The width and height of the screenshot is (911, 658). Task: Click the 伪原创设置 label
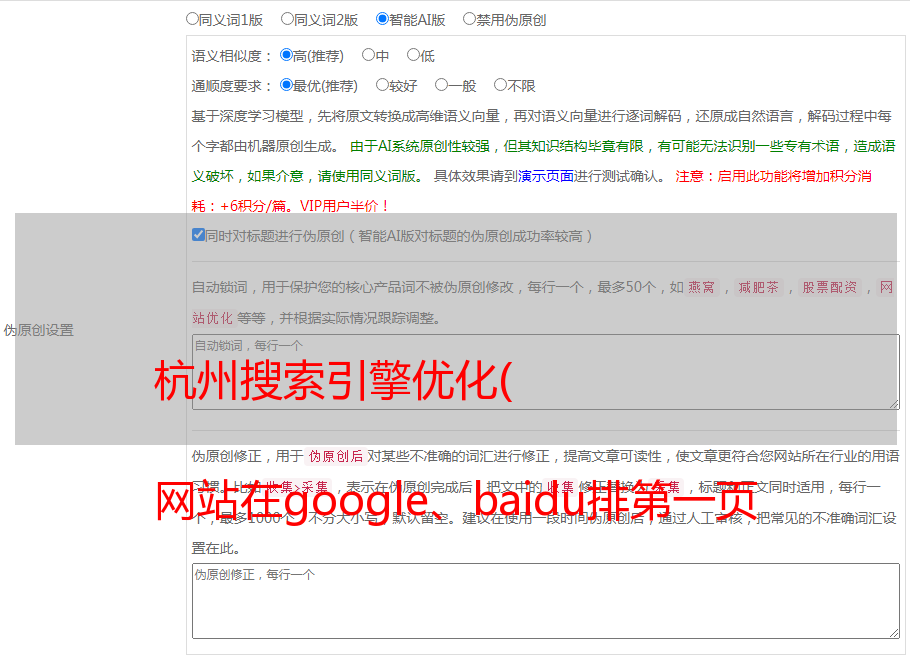(x=39, y=330)
